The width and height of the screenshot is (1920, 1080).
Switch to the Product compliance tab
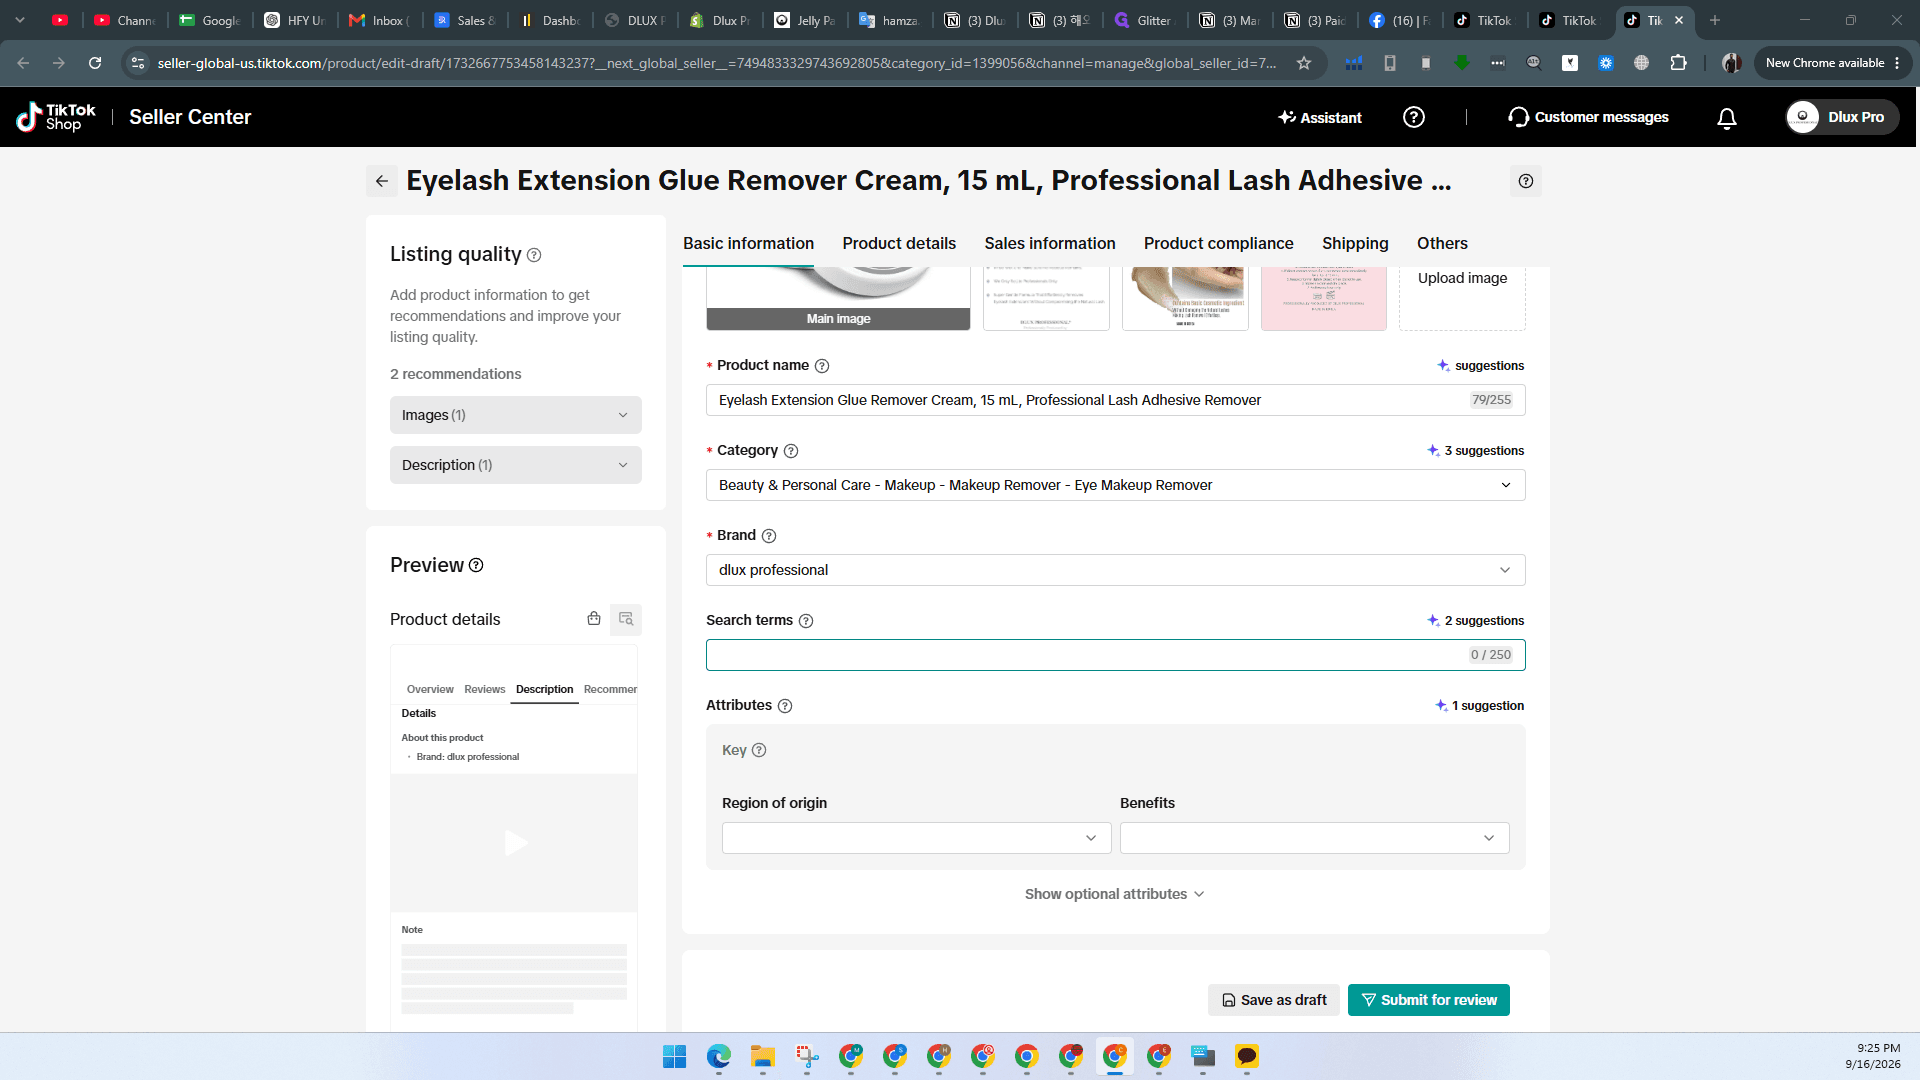click(1219, 243)
